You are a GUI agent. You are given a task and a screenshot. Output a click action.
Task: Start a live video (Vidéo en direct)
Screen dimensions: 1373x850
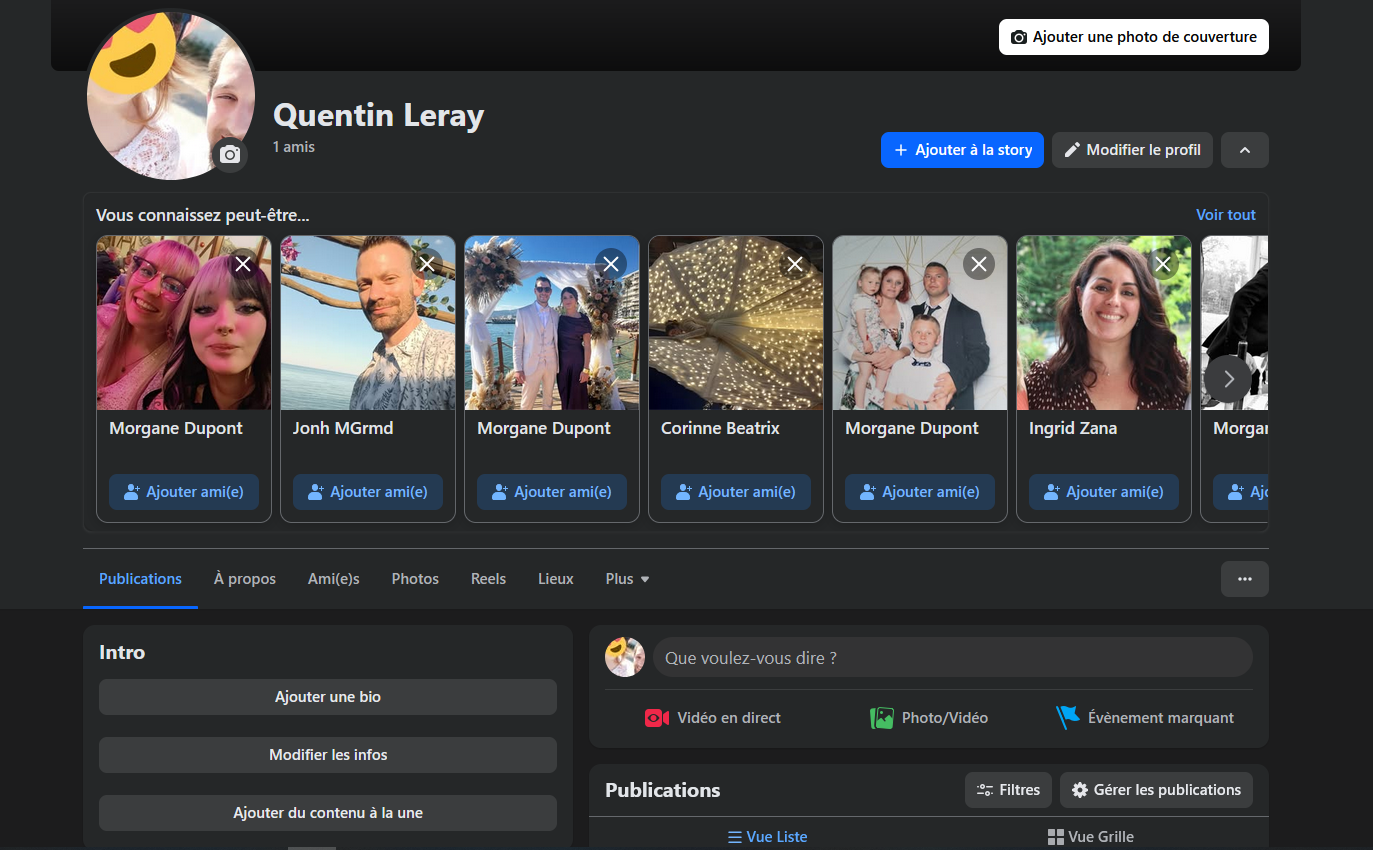(713, 718)
